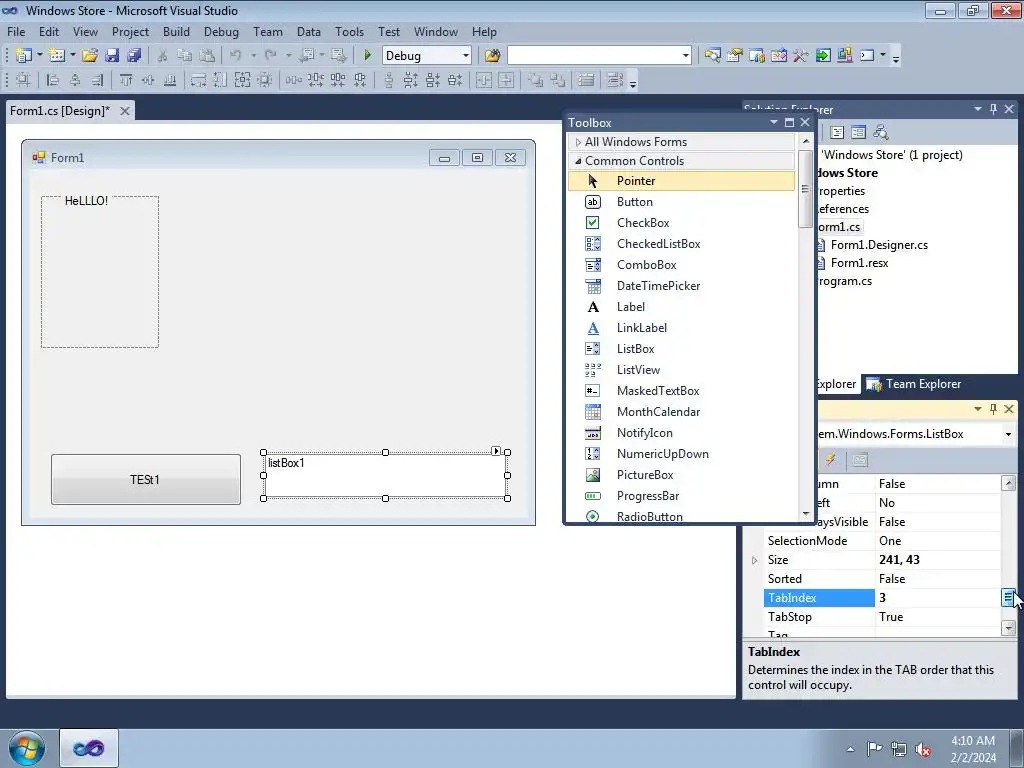Select the HeLLLO! label on the form
The height and width of the screenshot is (768, 1024).
tap(86, 200)
